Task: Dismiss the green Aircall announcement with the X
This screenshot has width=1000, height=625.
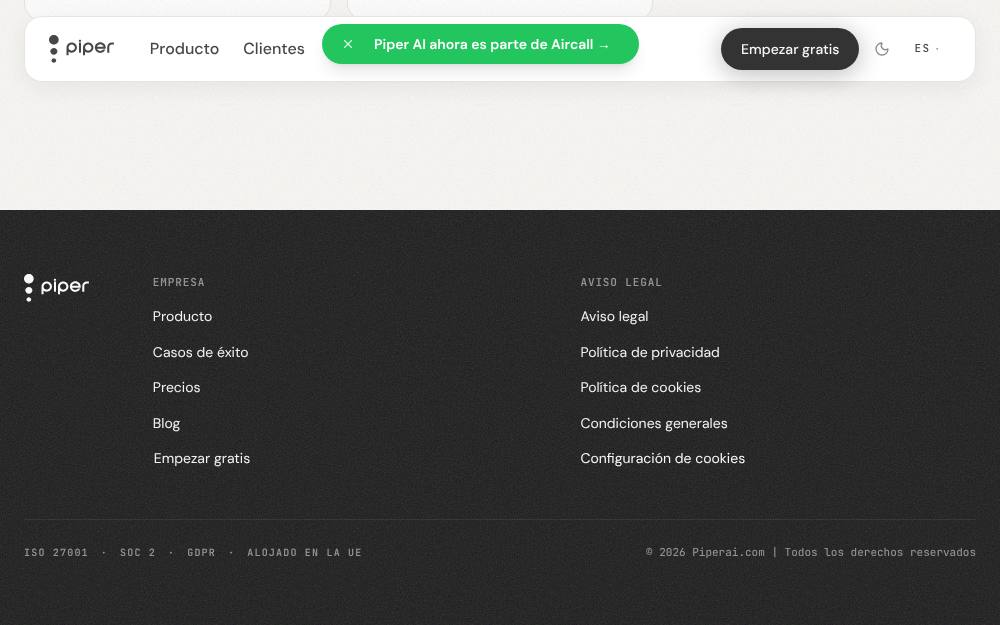Action: 348,44
